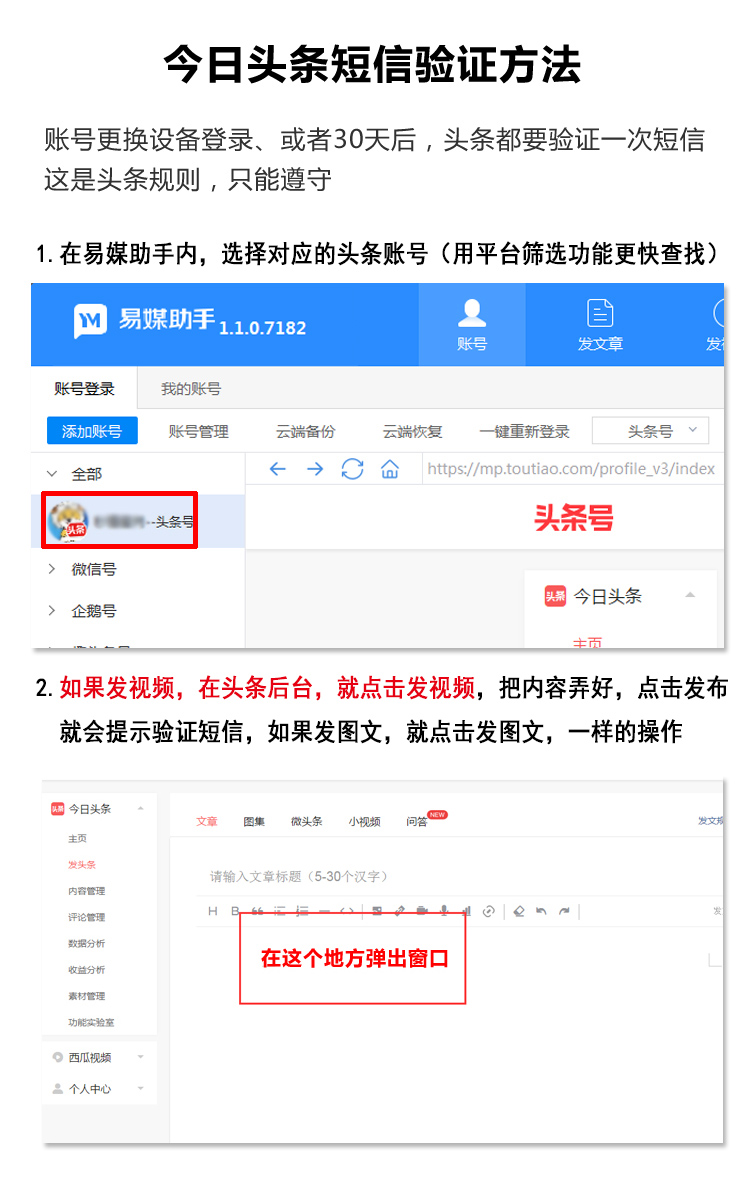
Task: Go to the browser home page icon
Action: [x=390, y=469]
